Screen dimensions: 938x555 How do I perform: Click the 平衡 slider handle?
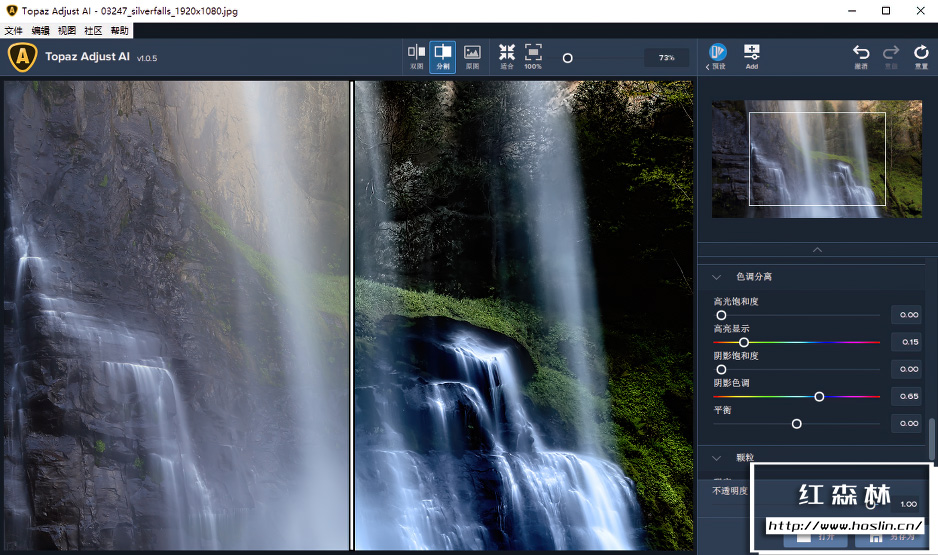796,423
